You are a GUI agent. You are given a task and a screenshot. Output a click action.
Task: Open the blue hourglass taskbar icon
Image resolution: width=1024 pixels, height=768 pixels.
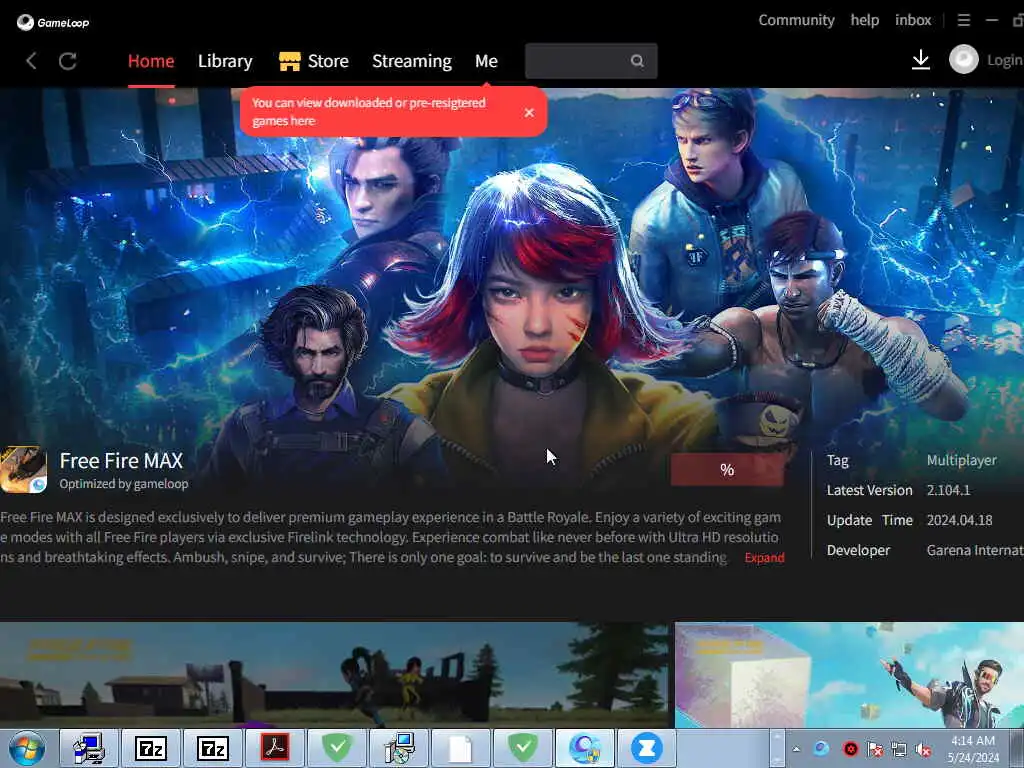coord(647,748)
